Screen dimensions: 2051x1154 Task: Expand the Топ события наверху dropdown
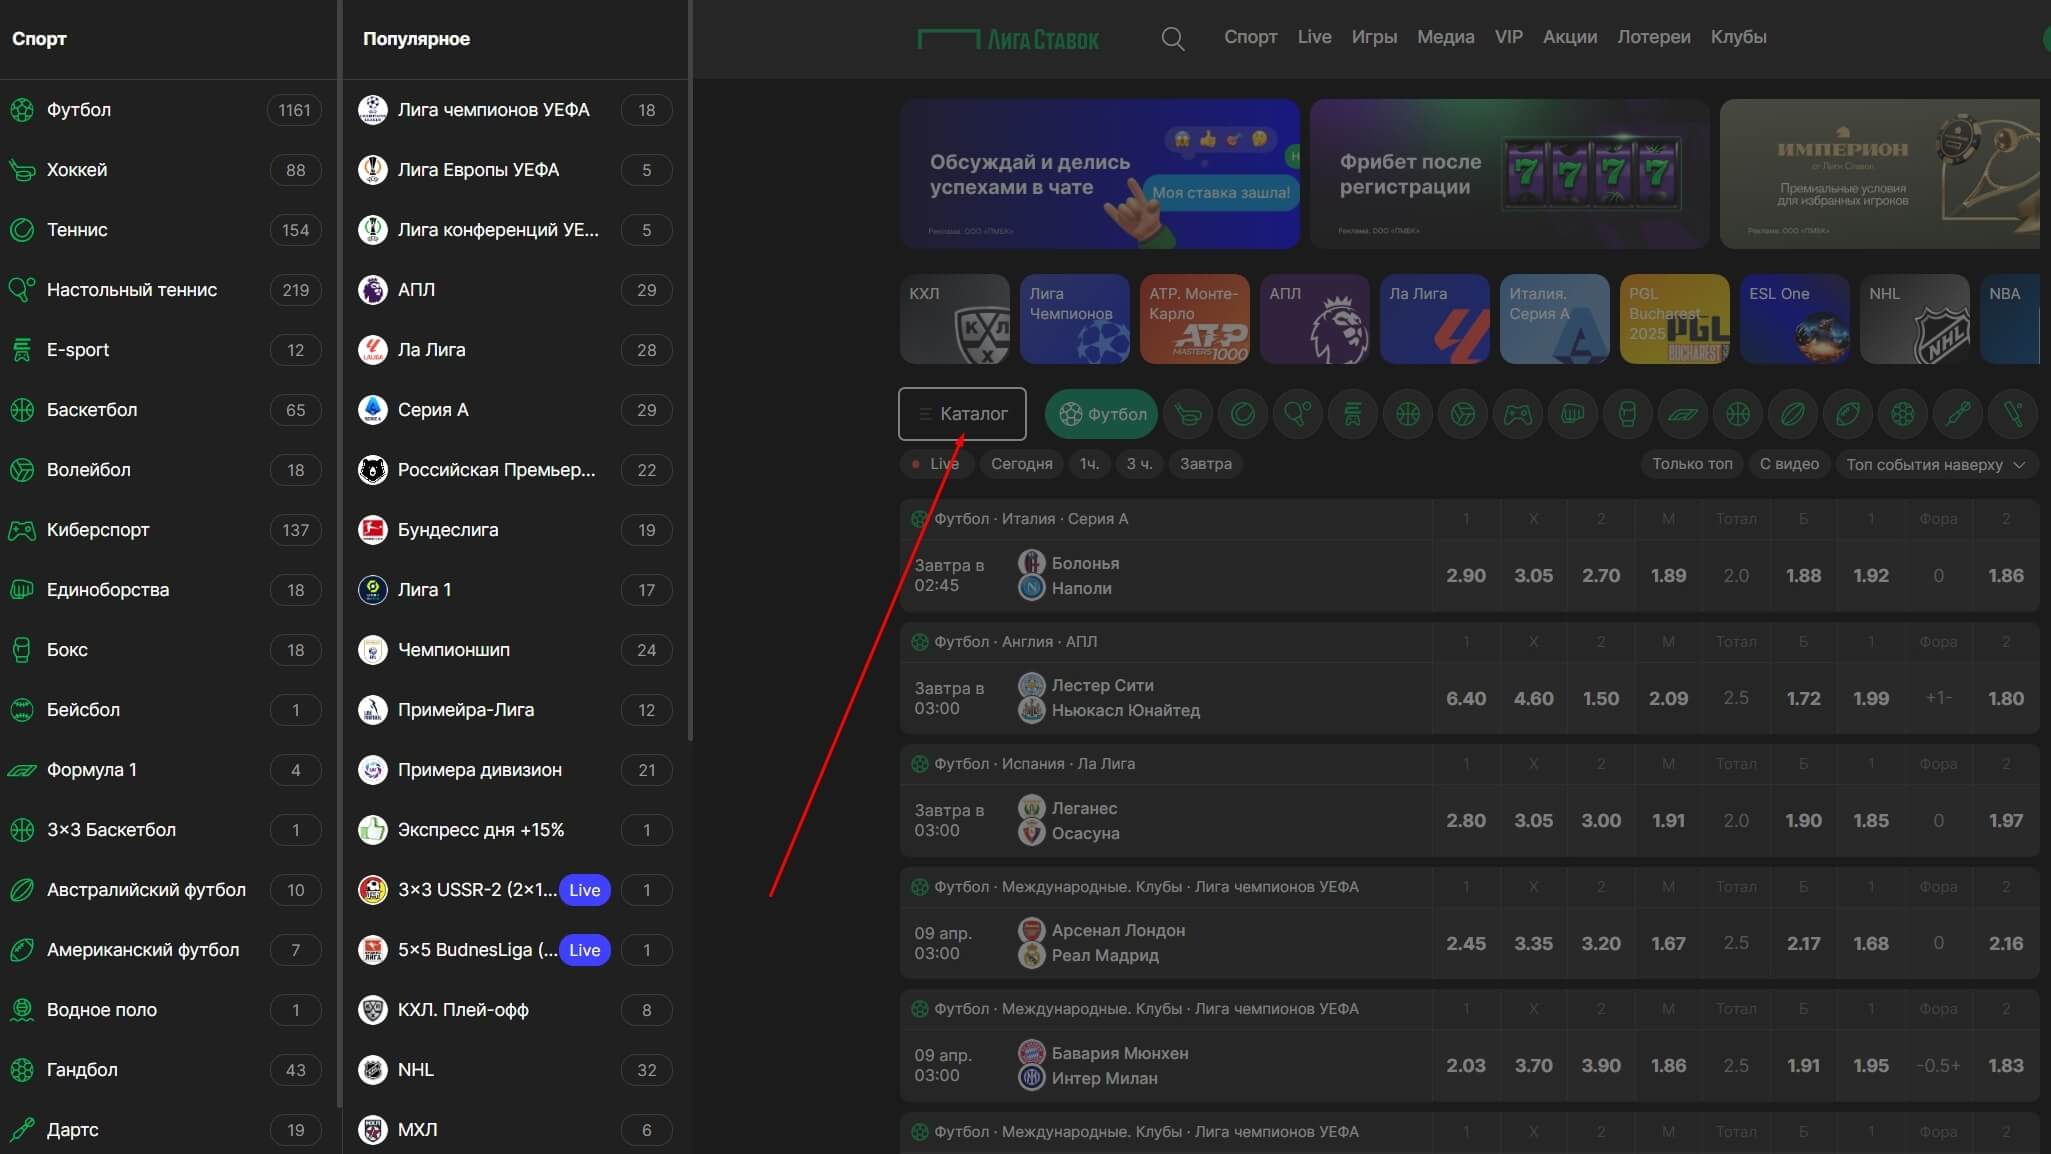point(1936,465)
